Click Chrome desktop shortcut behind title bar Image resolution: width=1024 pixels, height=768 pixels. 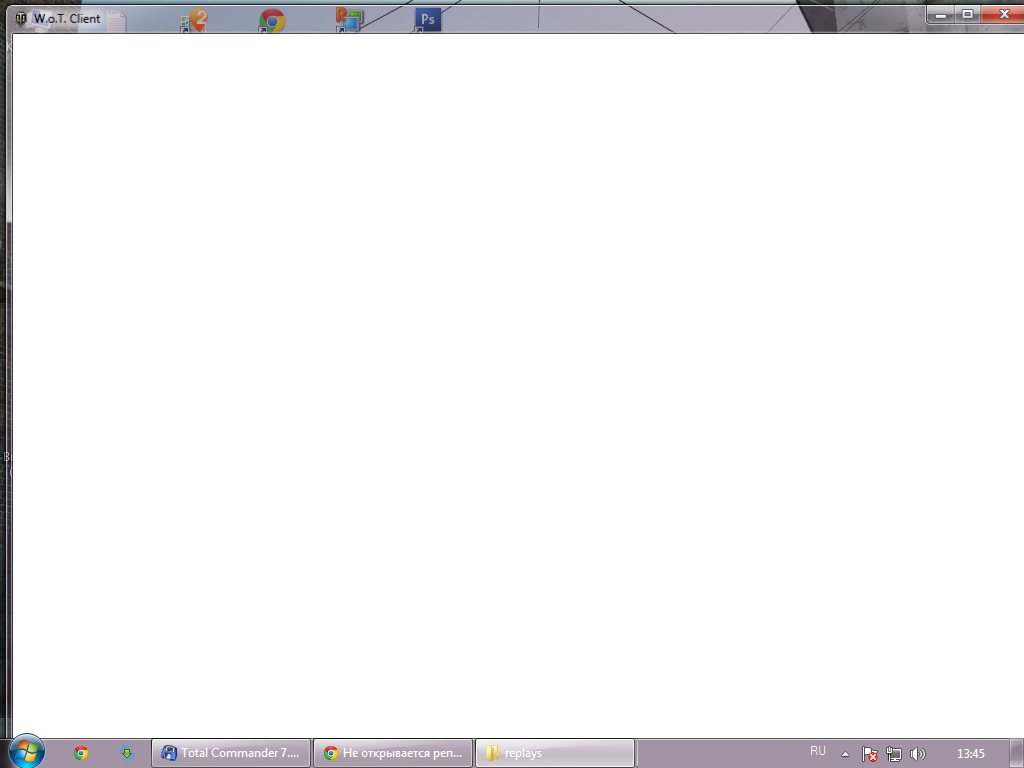[x=272, y=21]
